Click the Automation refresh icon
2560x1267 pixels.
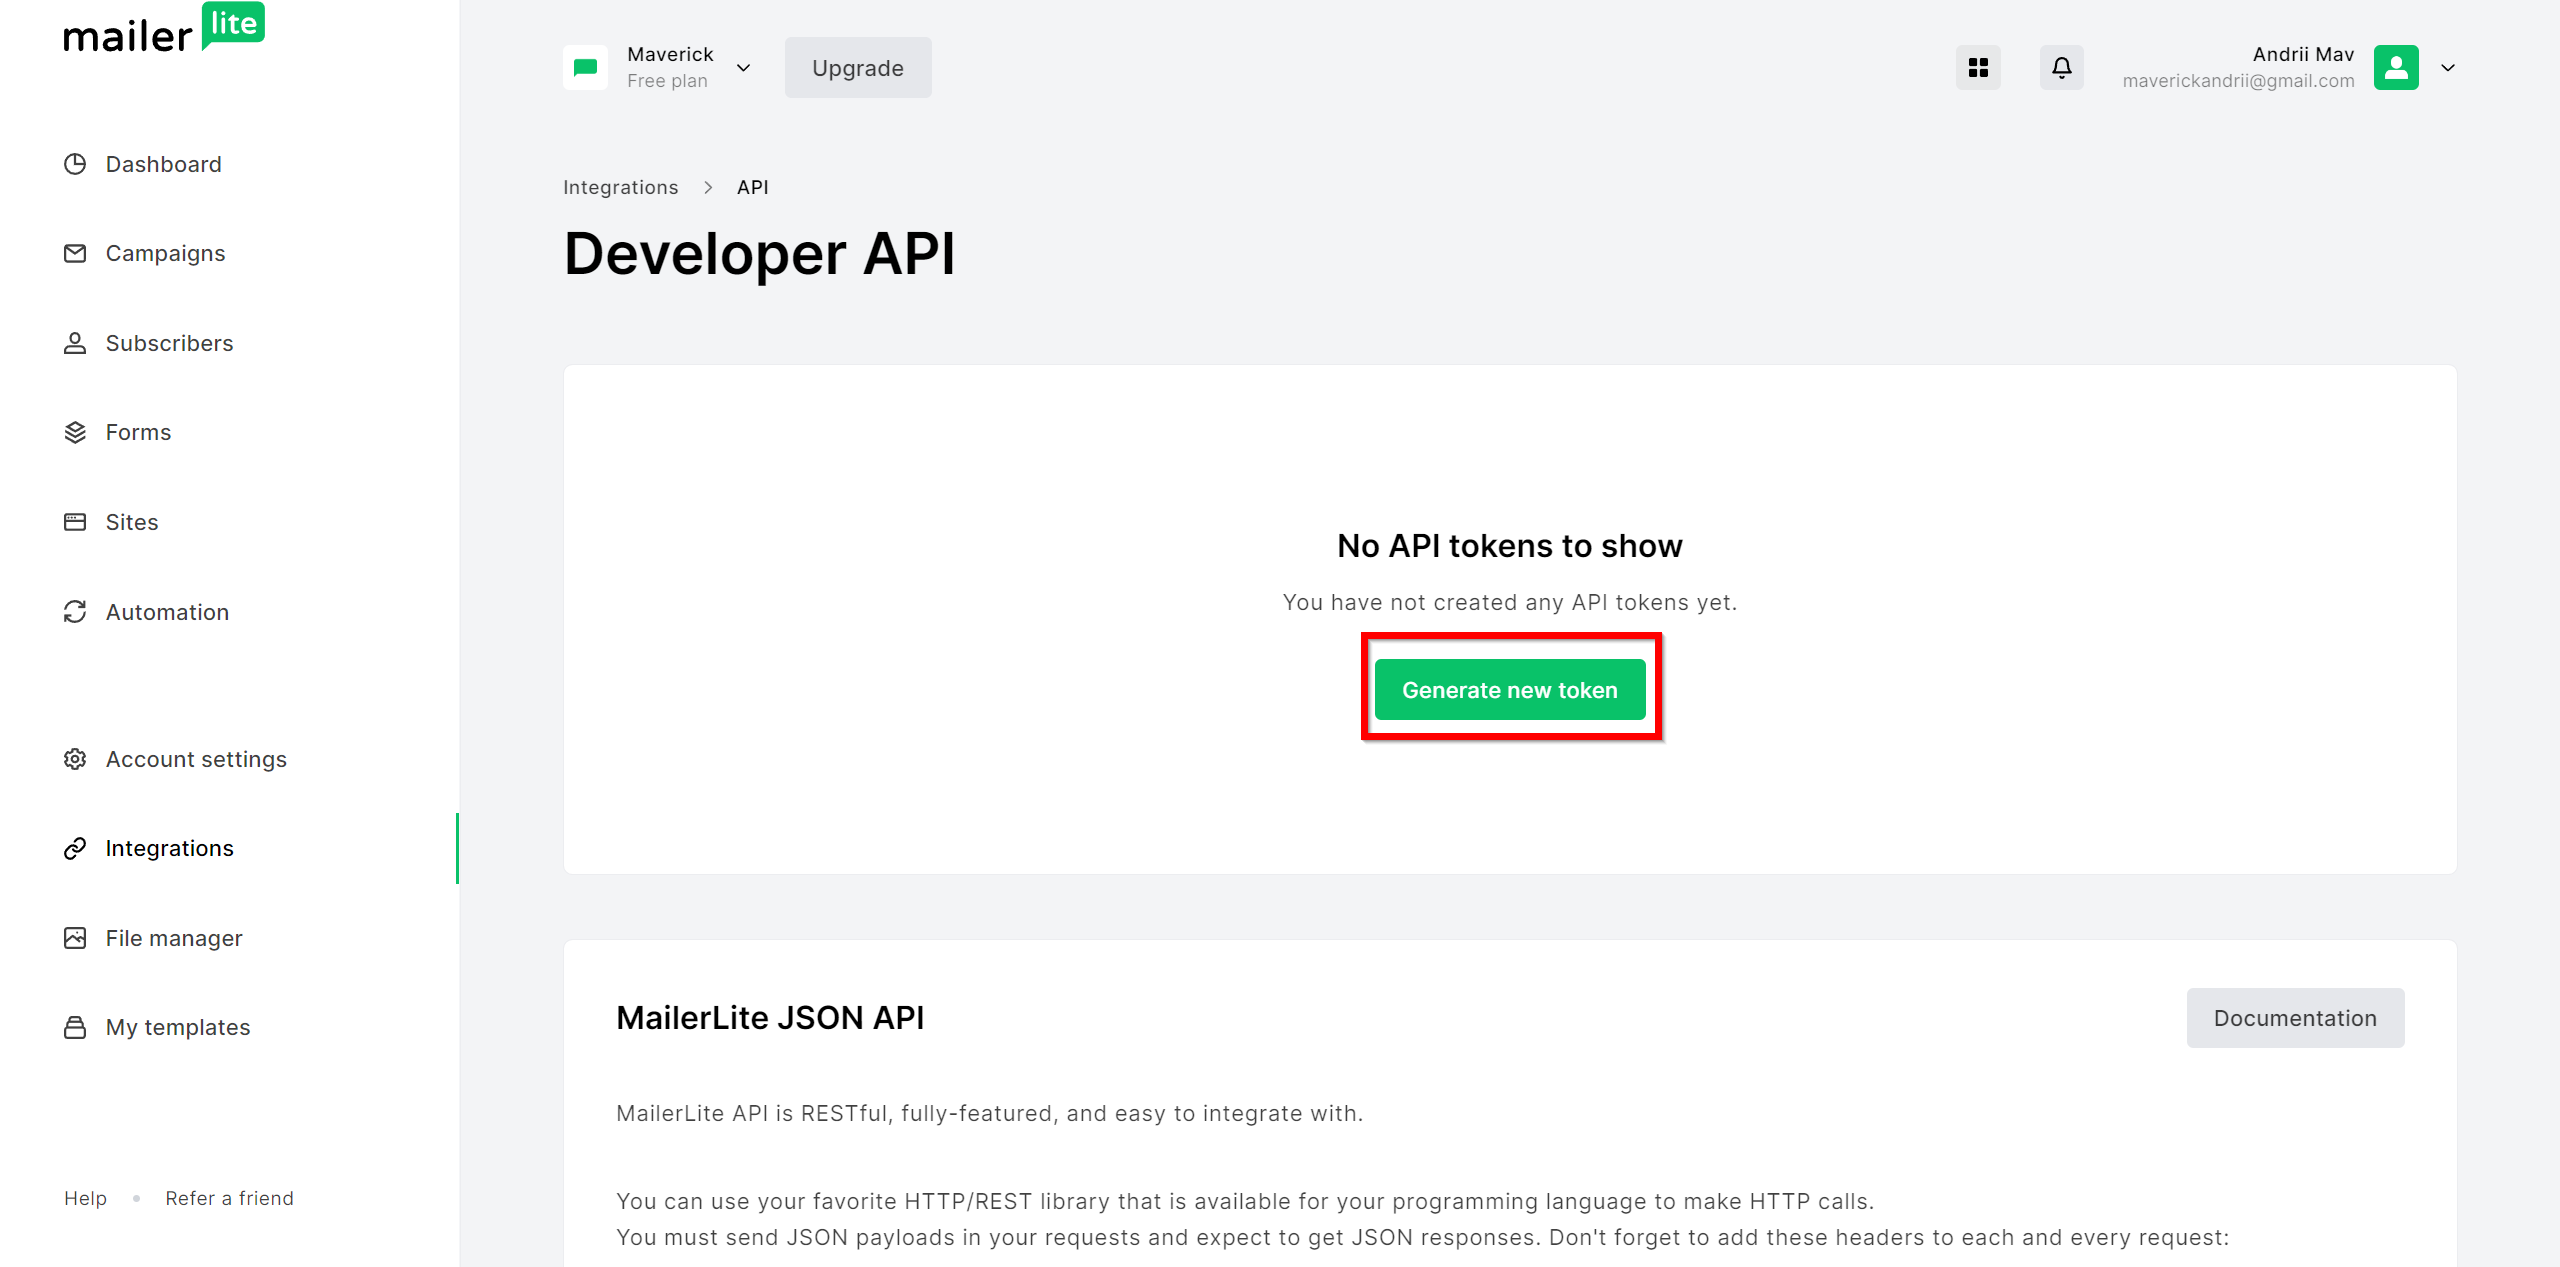pyautogui.click(x=75, y=611)
